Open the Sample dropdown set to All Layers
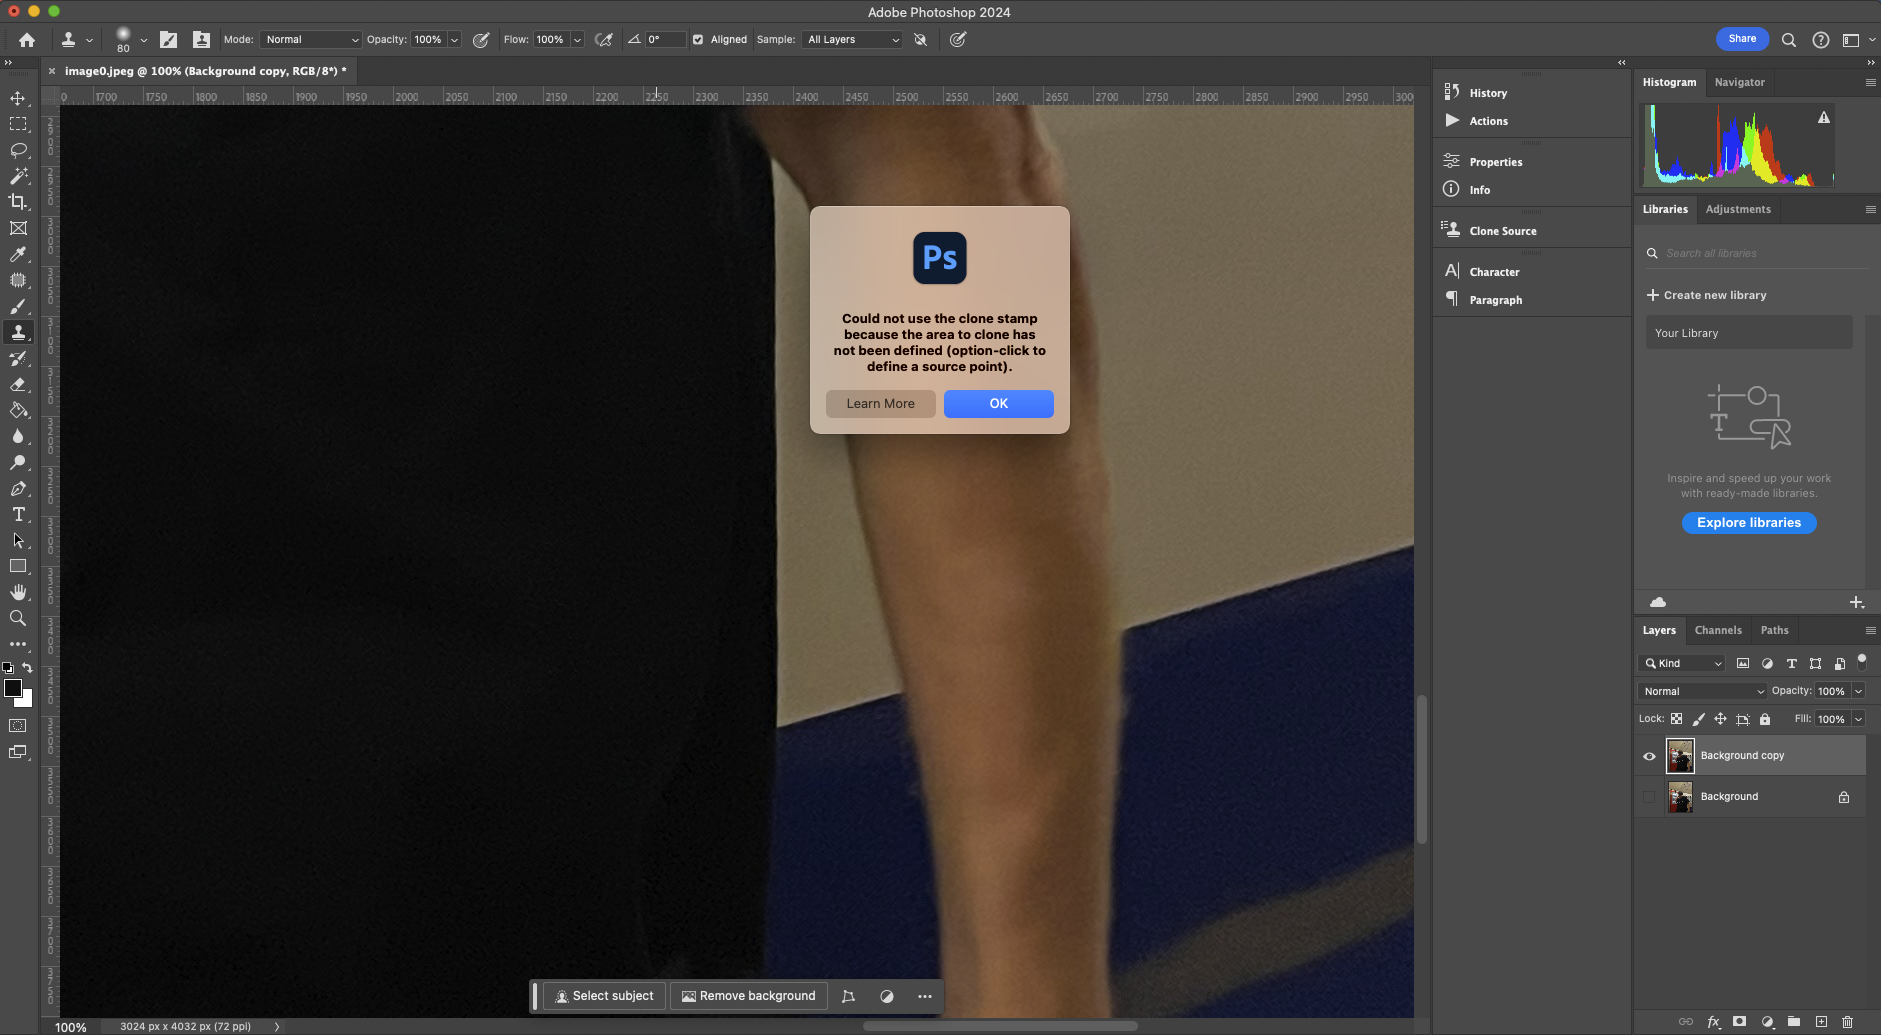This screenshot has height=1035, width=1881. [852, 40]
